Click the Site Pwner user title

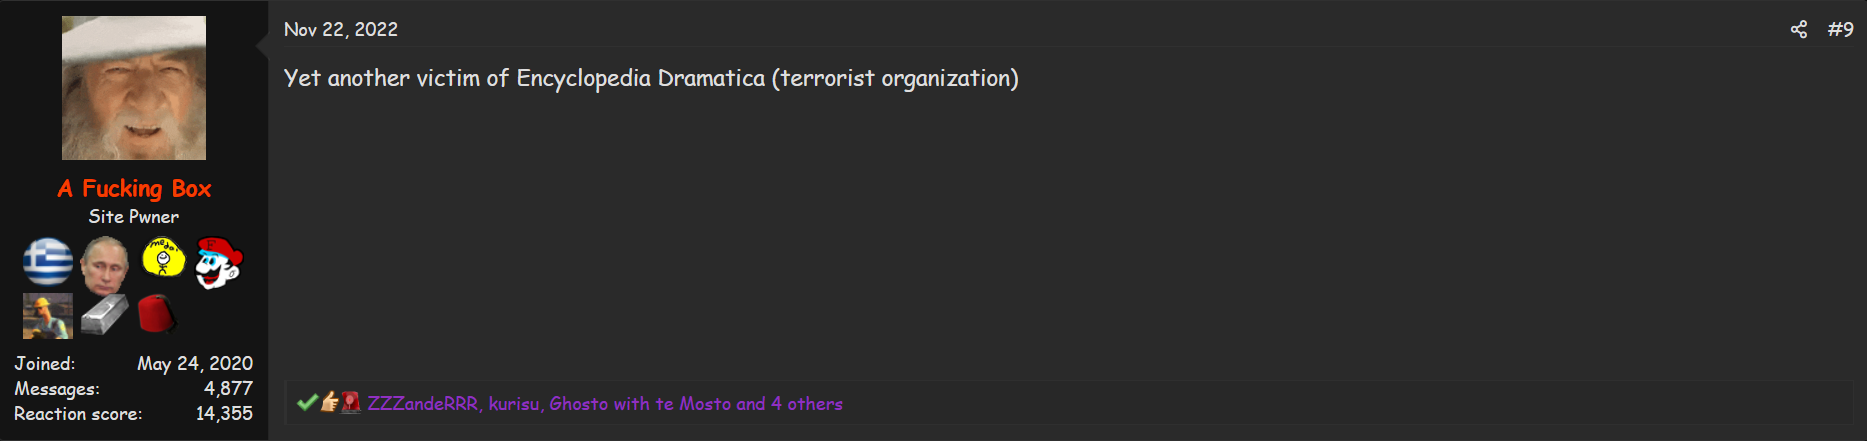(134, 216)
